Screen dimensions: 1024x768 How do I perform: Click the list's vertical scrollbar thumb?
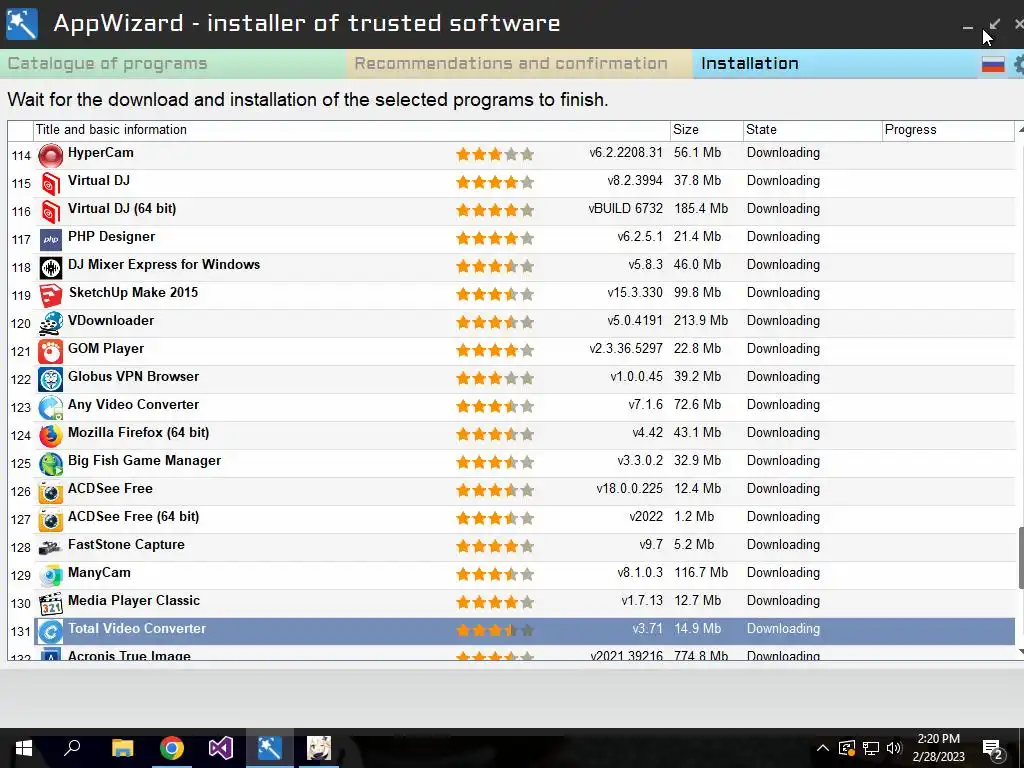[x=1021, y=558]
